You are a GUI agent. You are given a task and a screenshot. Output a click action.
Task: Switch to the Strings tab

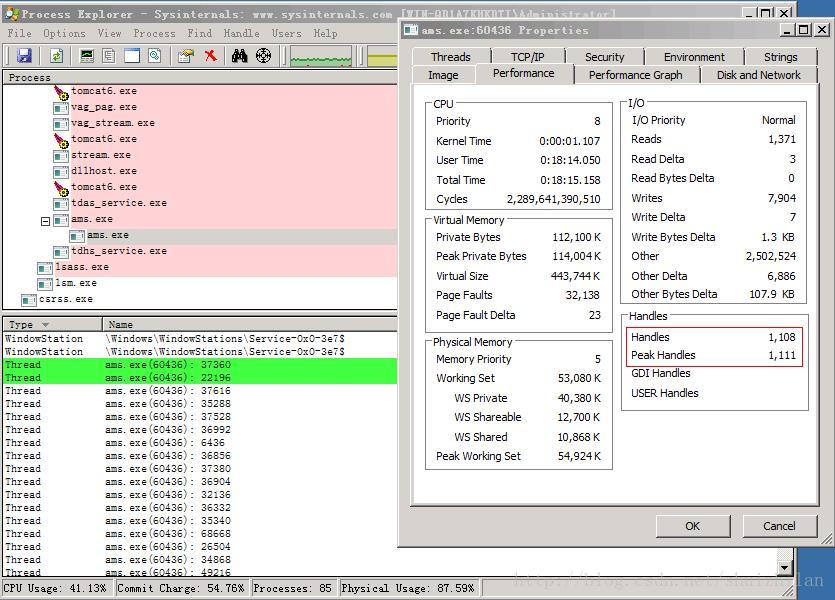pos(780,56)
